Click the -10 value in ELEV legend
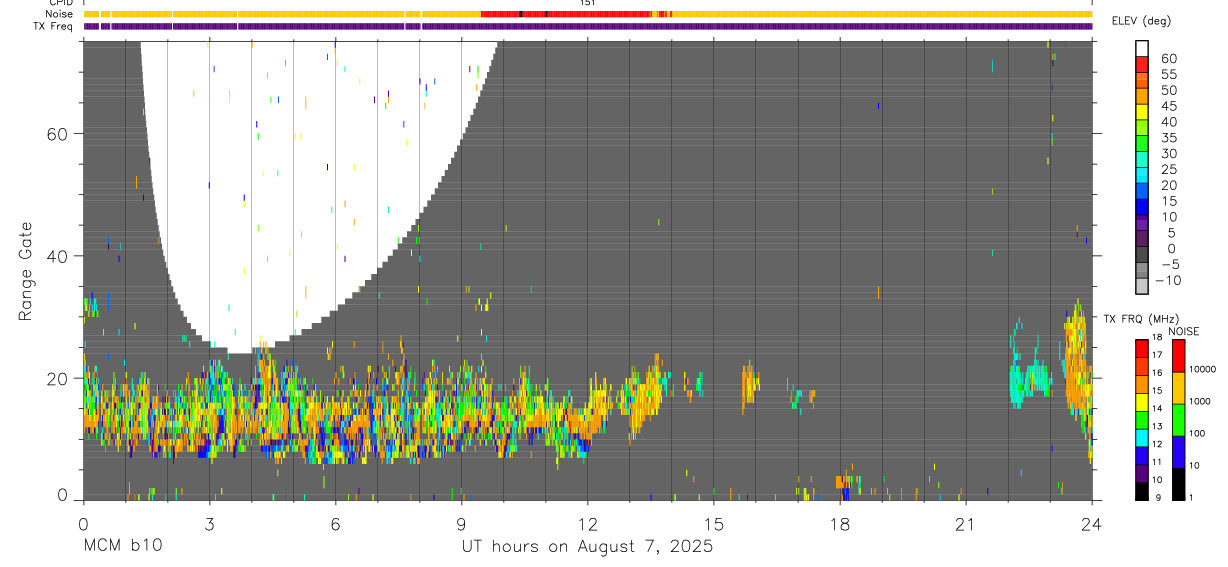The width and height of the screenshot is (1228, 567). point(1167,281)
